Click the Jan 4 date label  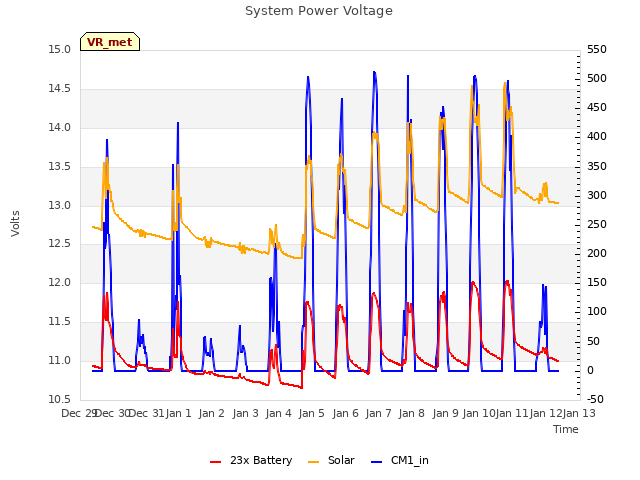click(278, 413)
